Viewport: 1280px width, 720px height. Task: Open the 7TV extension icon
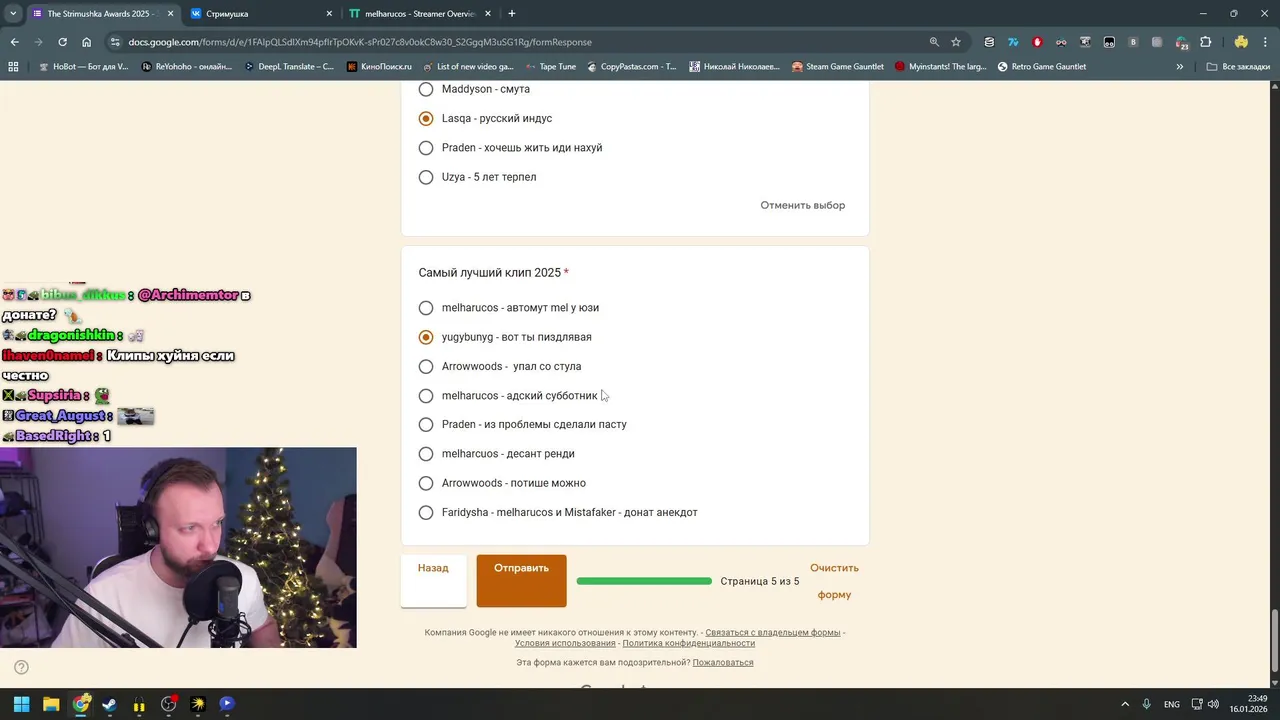pyautogui.click(x=1013, y=42)
